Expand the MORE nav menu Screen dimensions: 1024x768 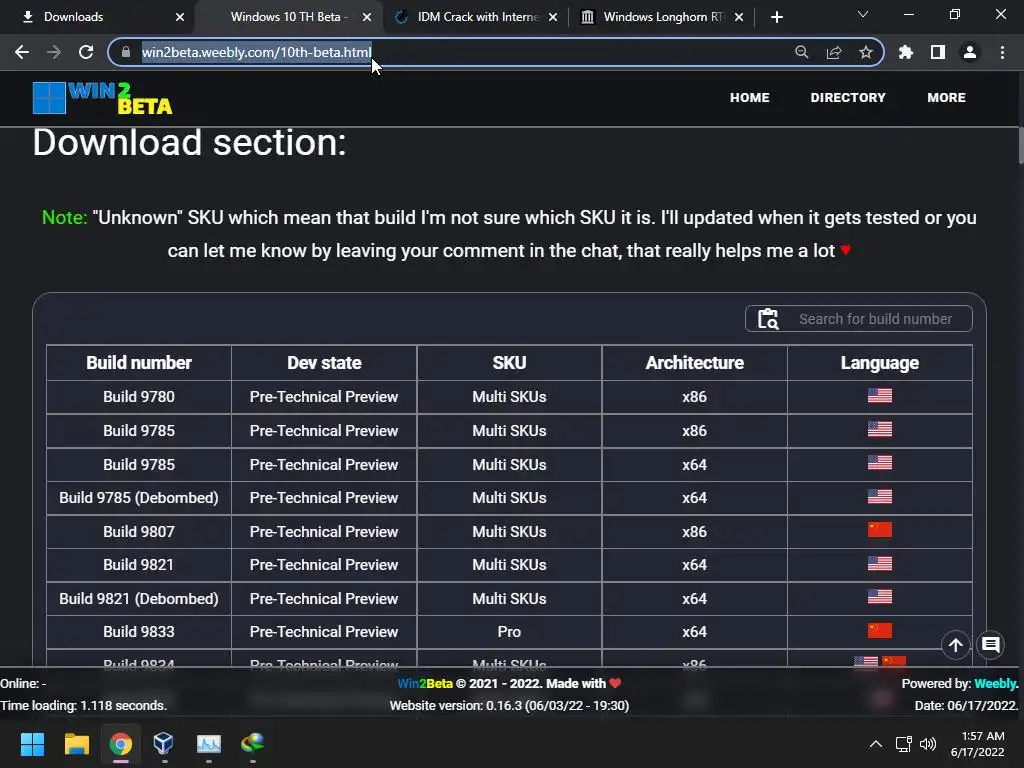point(946,97)
